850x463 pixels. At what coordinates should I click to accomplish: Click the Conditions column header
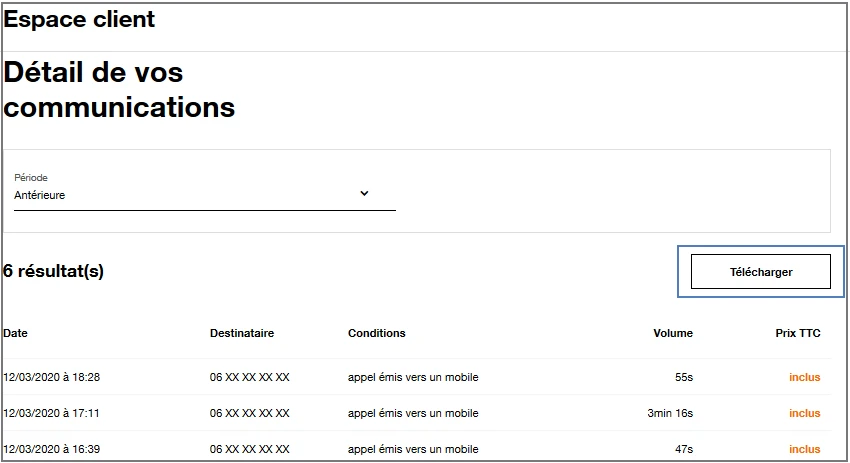pos(377,333)
